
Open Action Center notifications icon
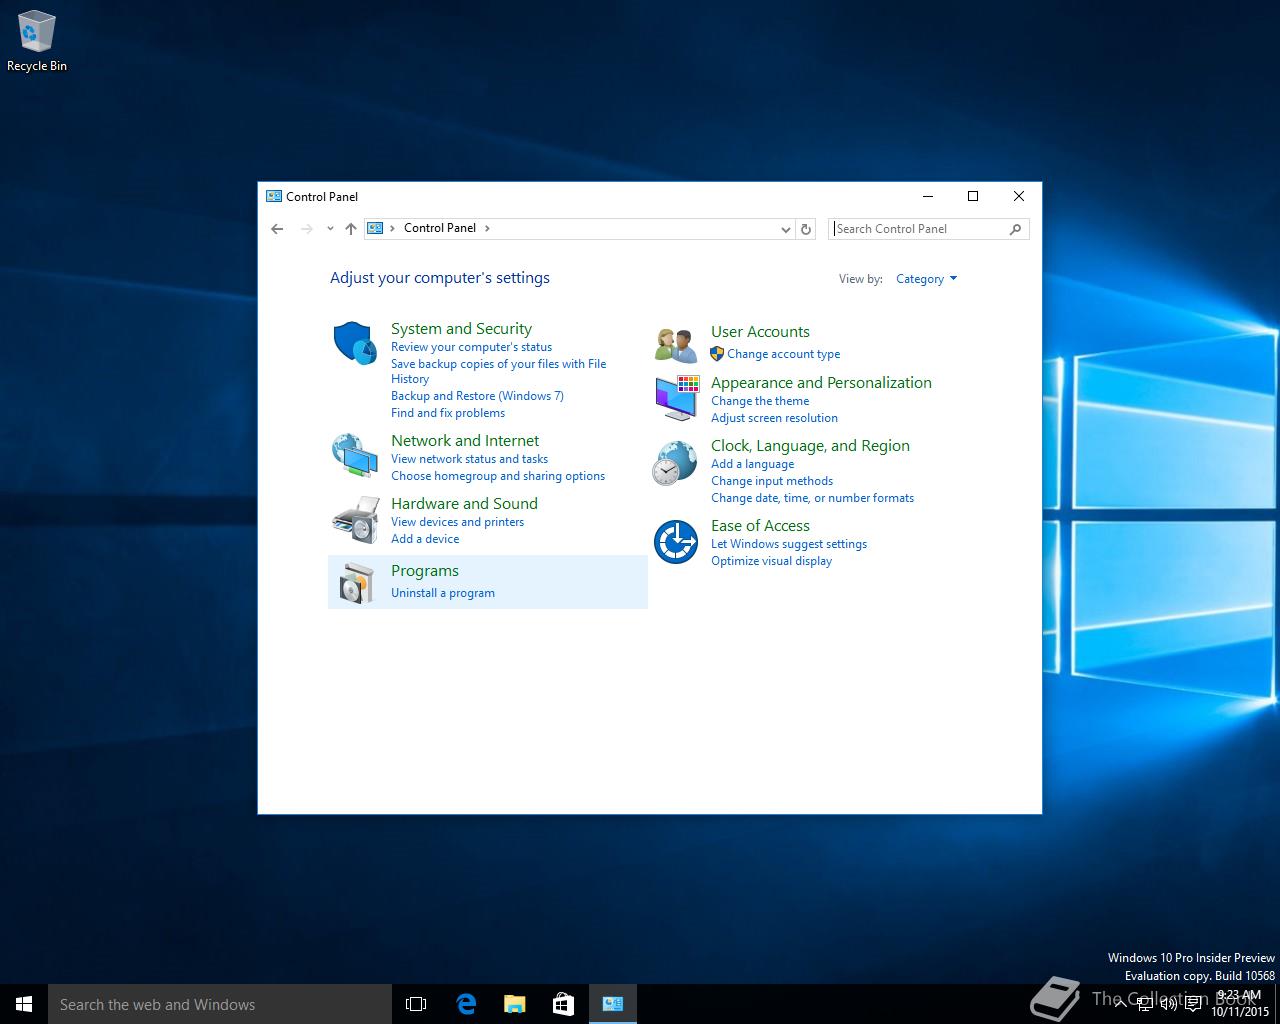[1193, 1004]
